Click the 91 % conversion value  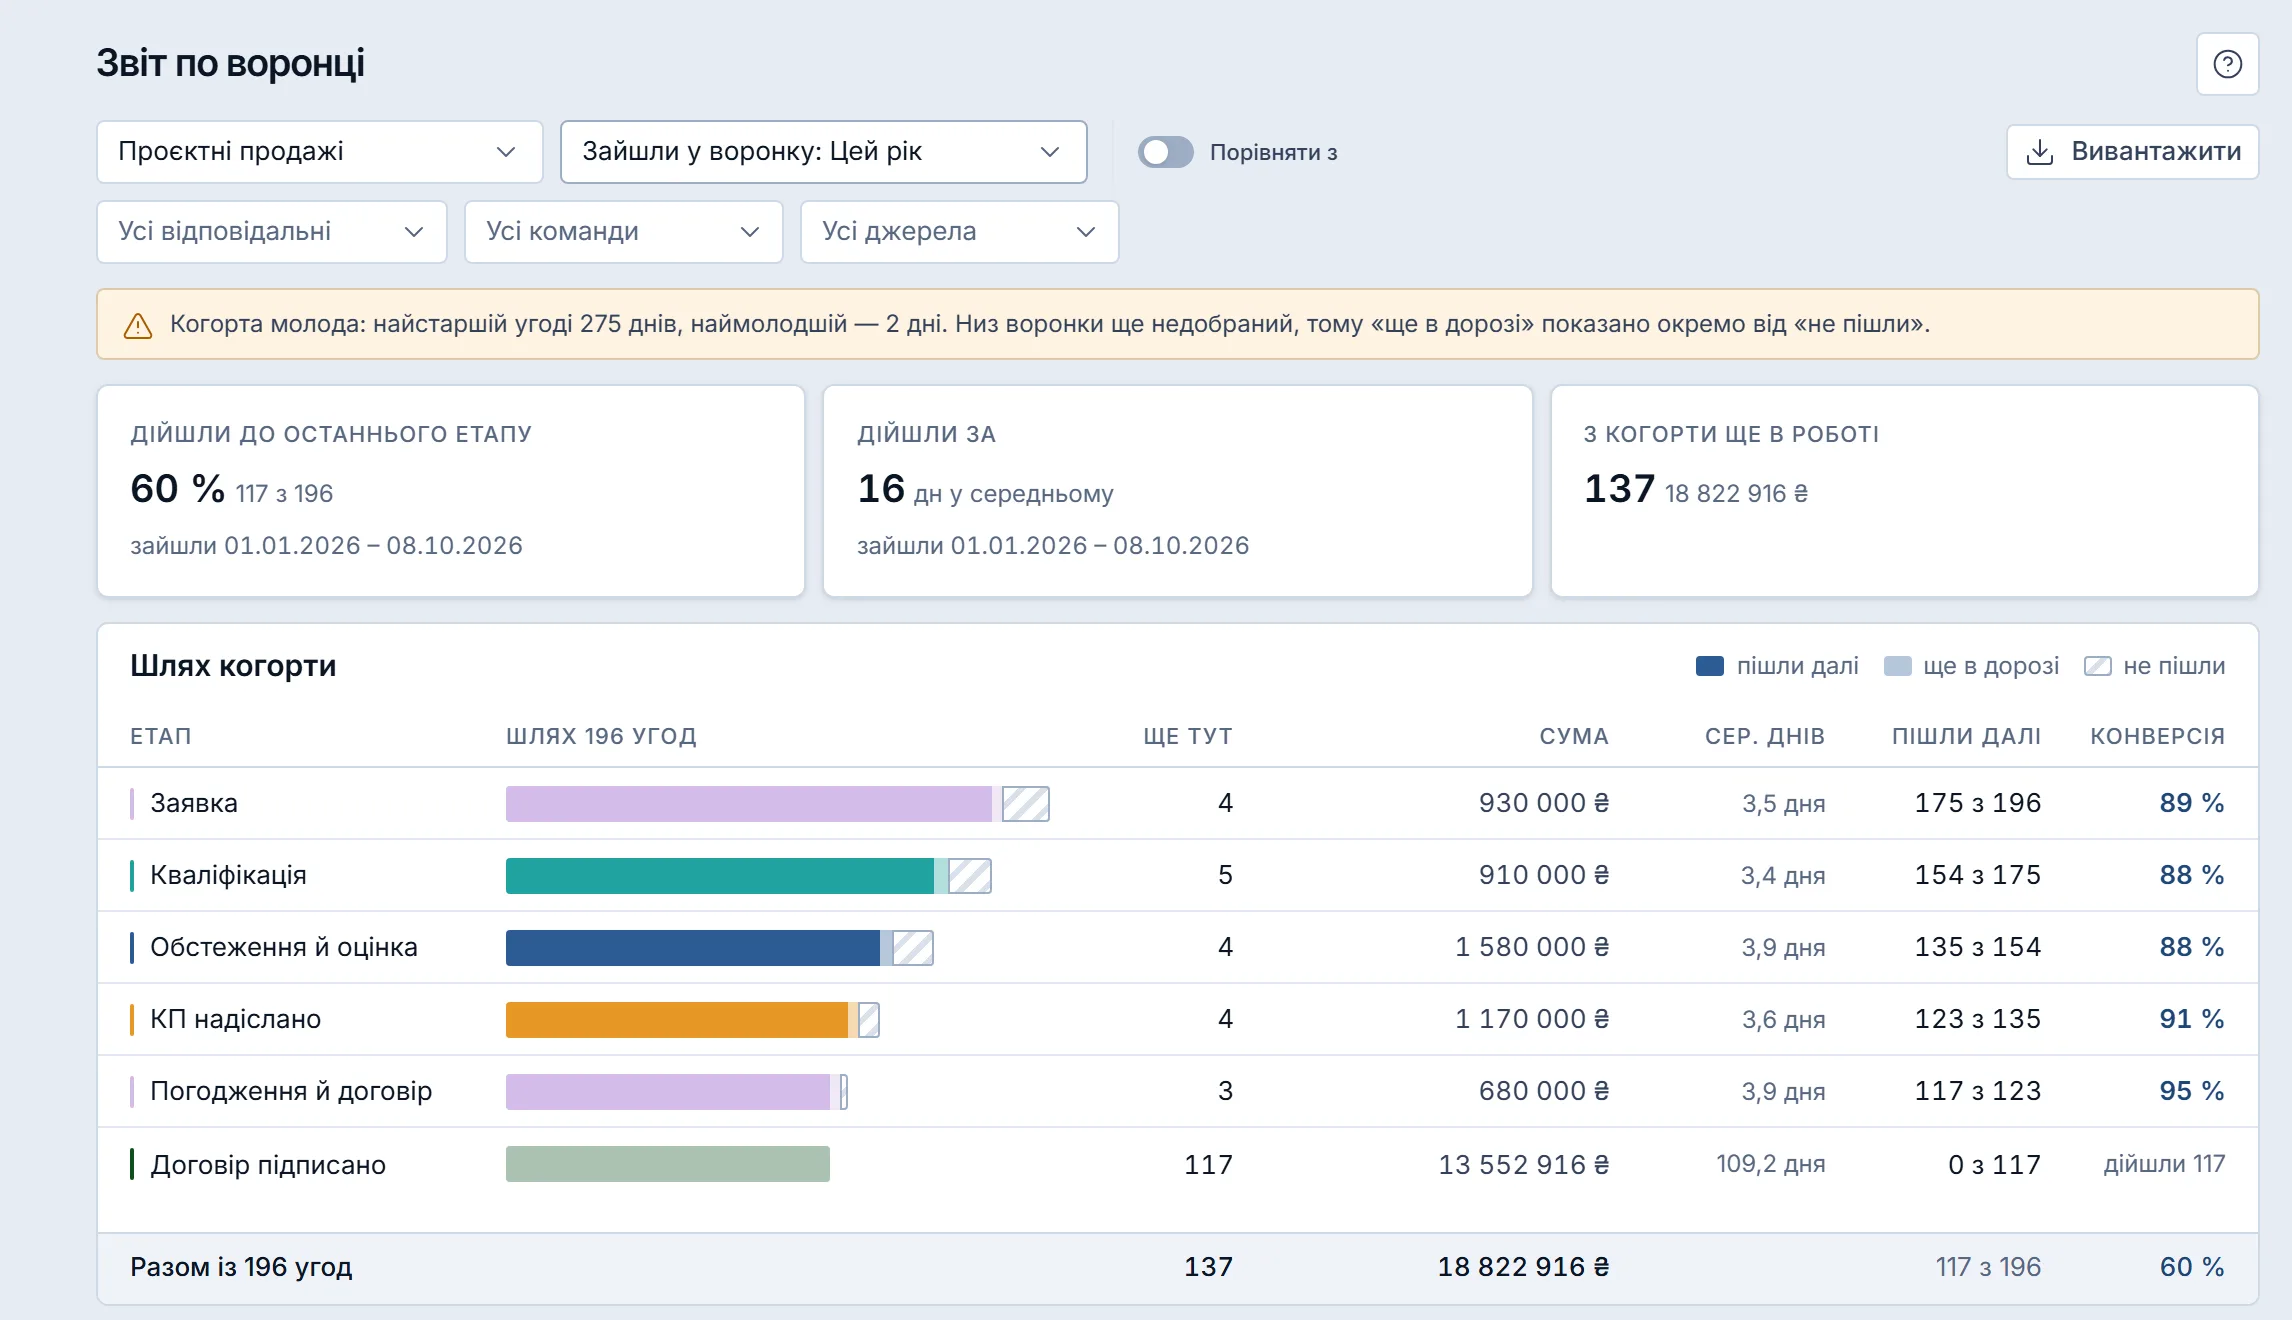pyautogui.click(x=2192, y=1019)
